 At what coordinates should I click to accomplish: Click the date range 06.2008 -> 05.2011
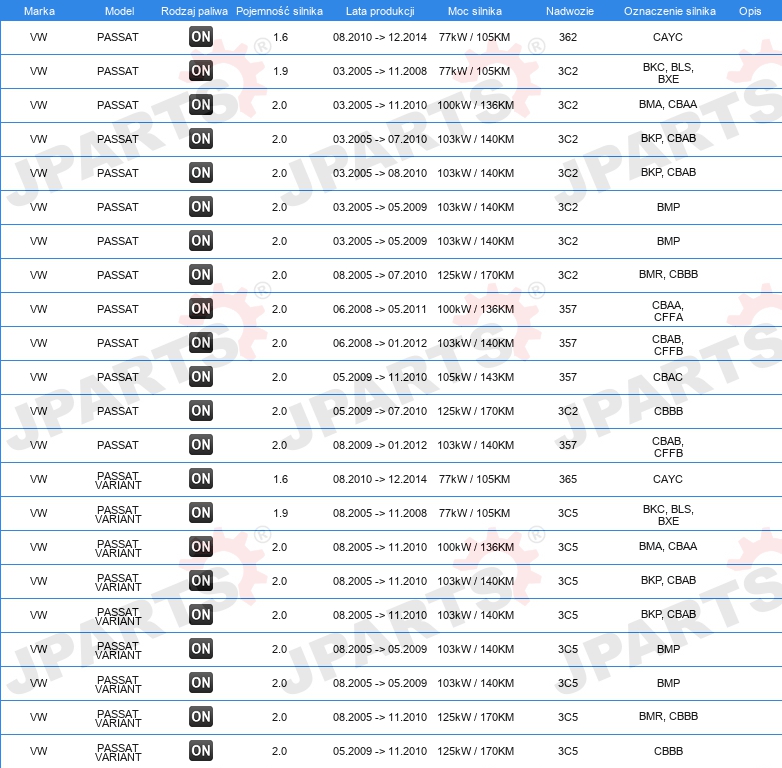point(380,309)
